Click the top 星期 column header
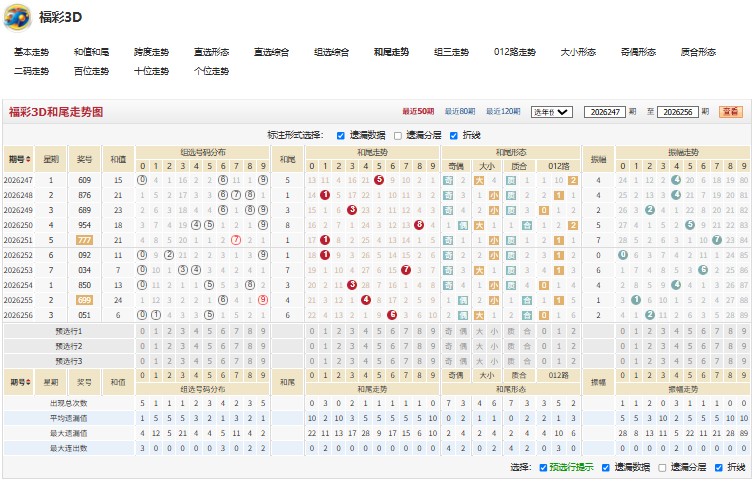This screenshot has width=752, height=481. pos(51,159)
